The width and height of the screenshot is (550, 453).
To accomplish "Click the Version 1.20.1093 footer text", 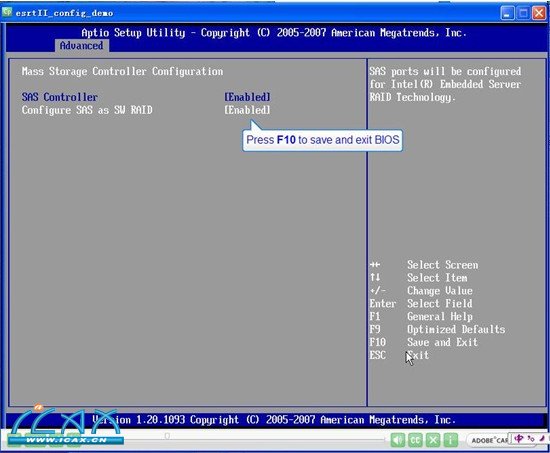I will click(x=274, y=420).
